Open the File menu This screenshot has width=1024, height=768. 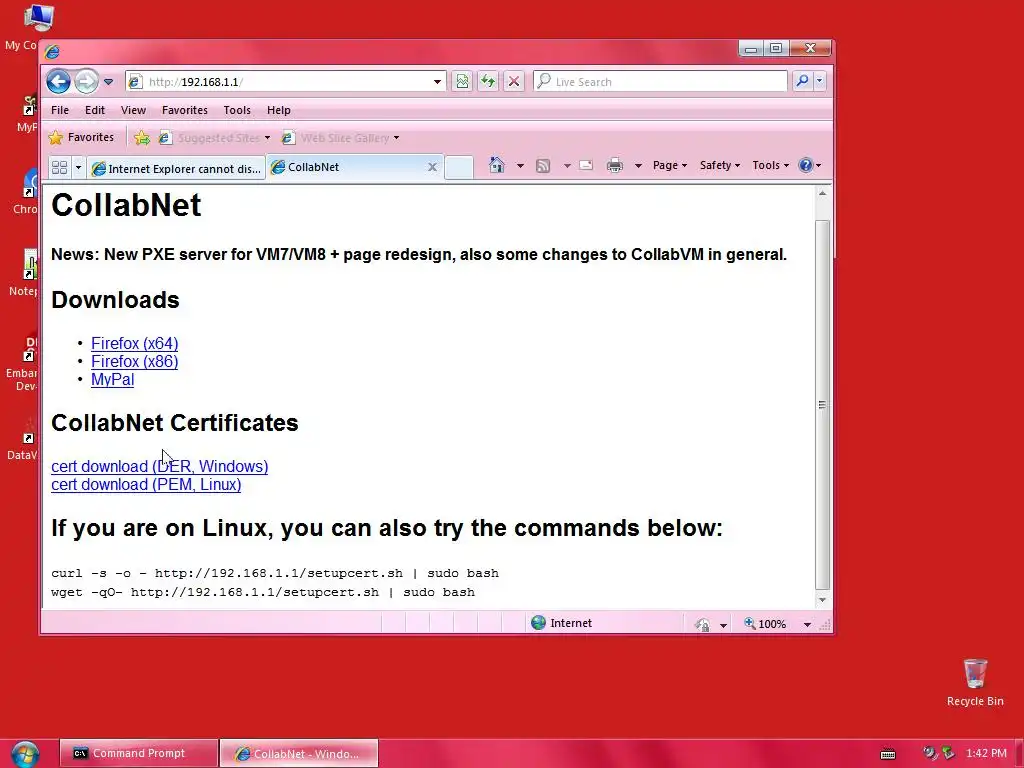(x=60, y=110)
